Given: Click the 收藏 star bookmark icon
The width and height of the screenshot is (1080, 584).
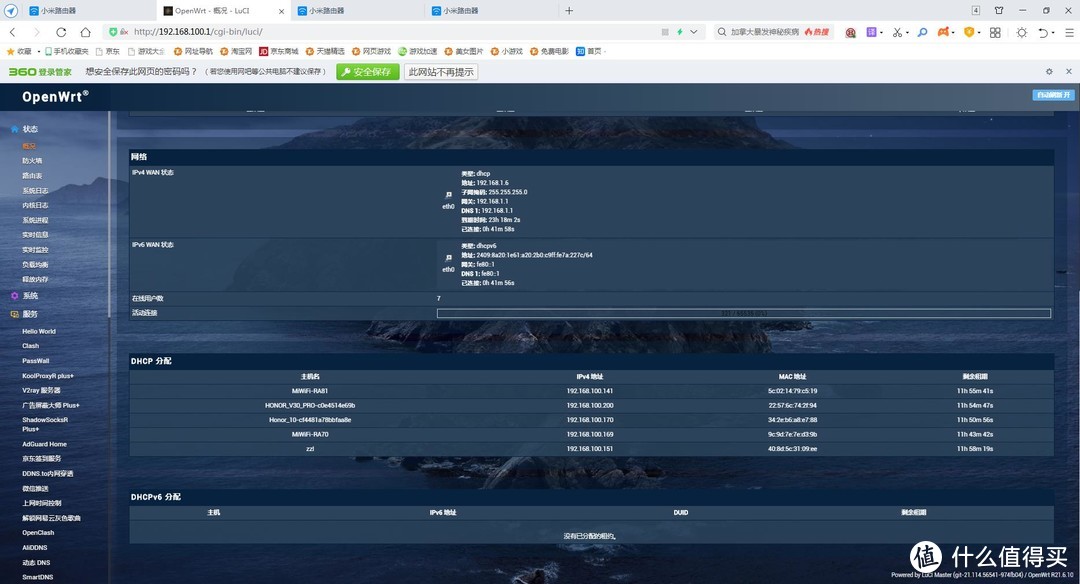Looking at the screenshot, I should pyautogui.click(x=11, y=51).
